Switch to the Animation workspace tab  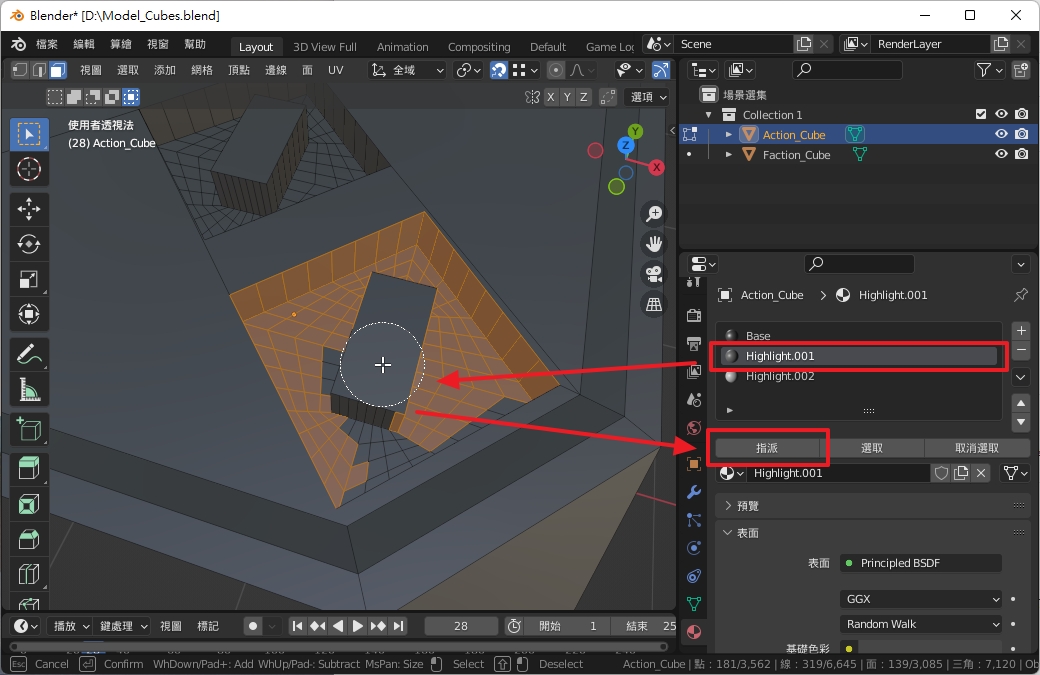[402, 46]
